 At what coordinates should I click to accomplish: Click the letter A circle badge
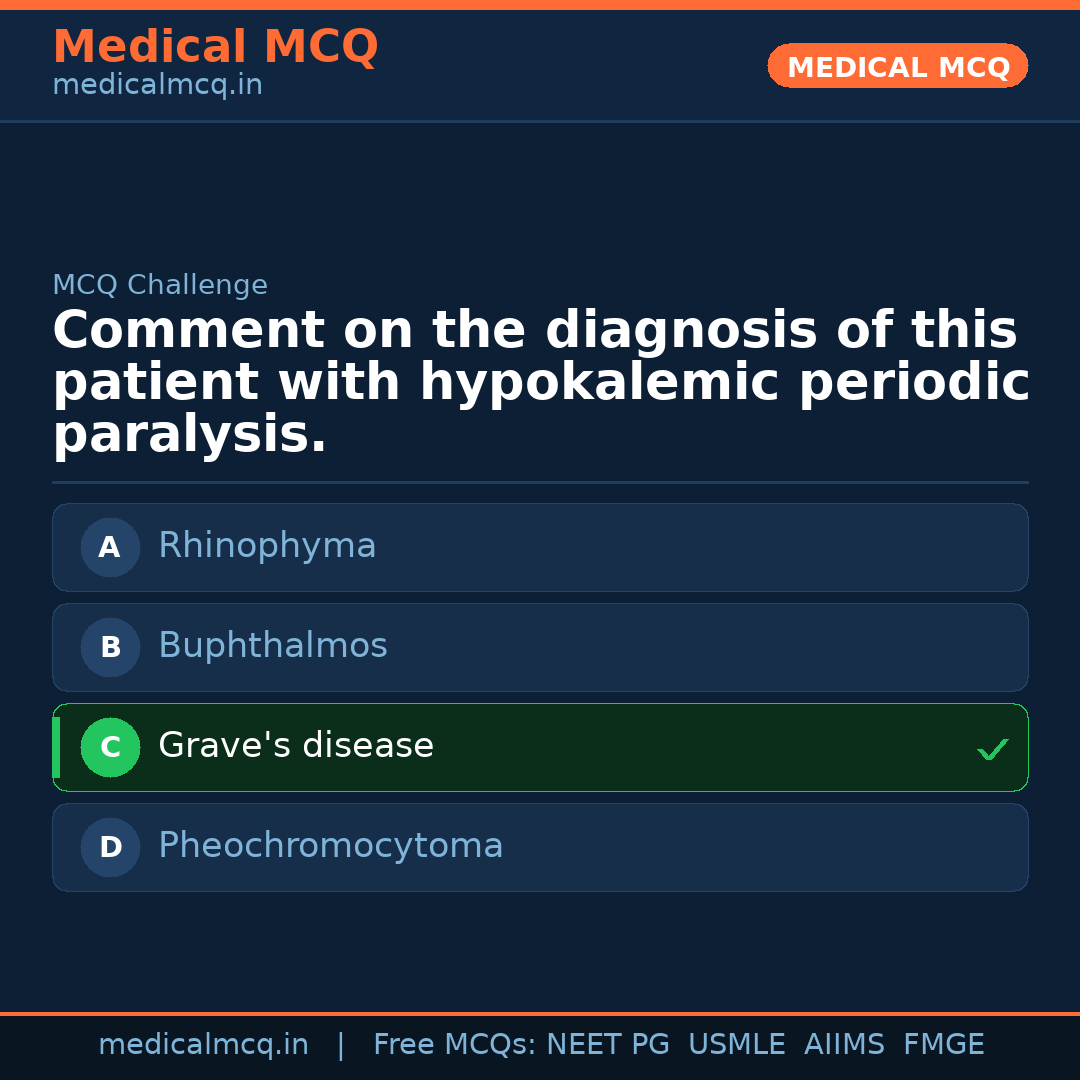110,547
